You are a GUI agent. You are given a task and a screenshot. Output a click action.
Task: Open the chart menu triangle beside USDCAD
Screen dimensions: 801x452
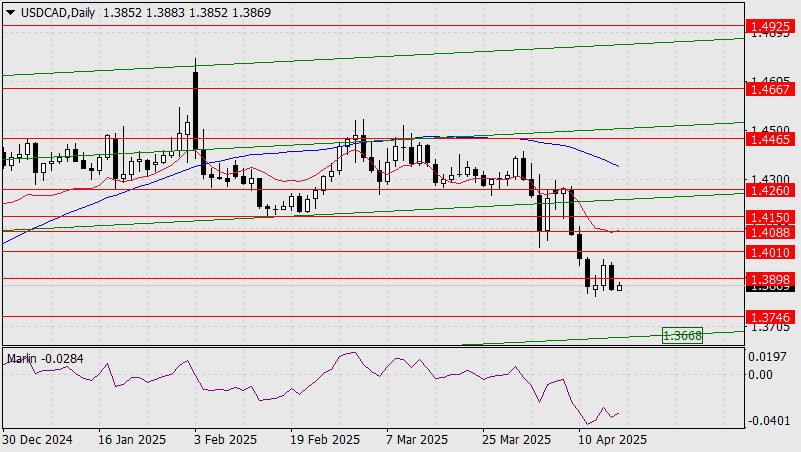click(10, 13)
